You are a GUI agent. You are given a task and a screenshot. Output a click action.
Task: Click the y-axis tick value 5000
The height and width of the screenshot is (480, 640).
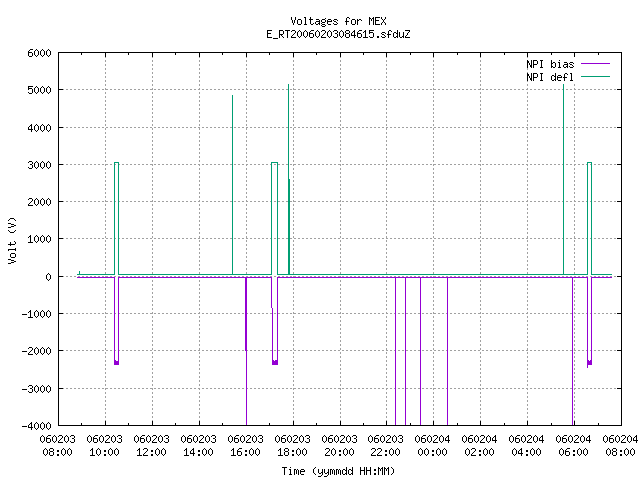(39, 90)
